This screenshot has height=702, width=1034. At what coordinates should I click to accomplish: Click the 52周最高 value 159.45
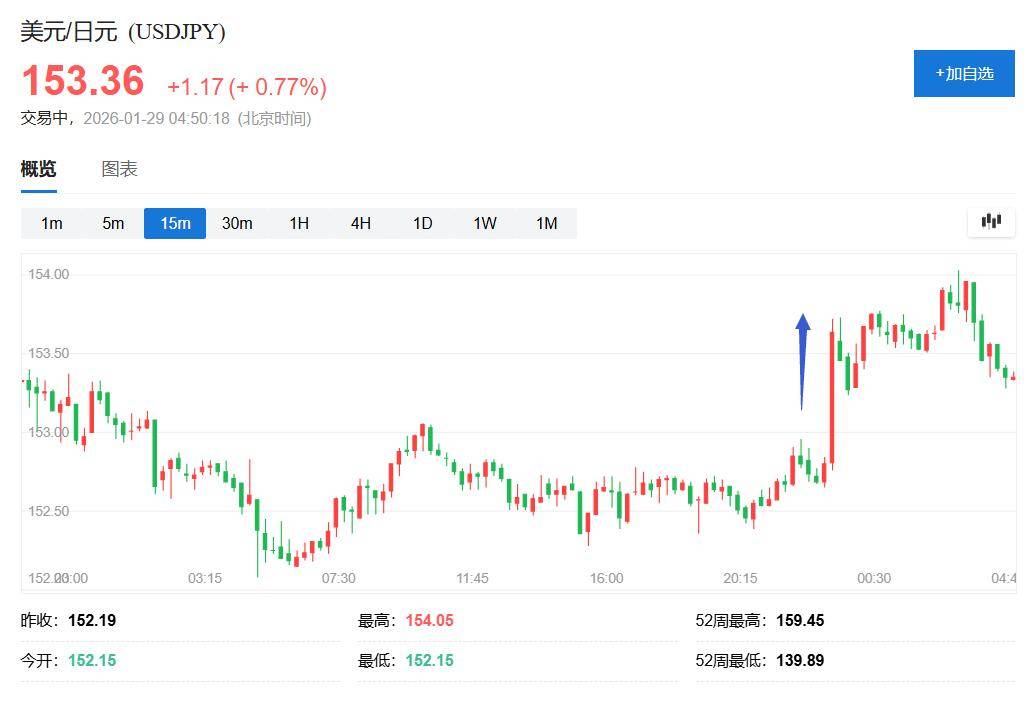click(x=799, y=620)
